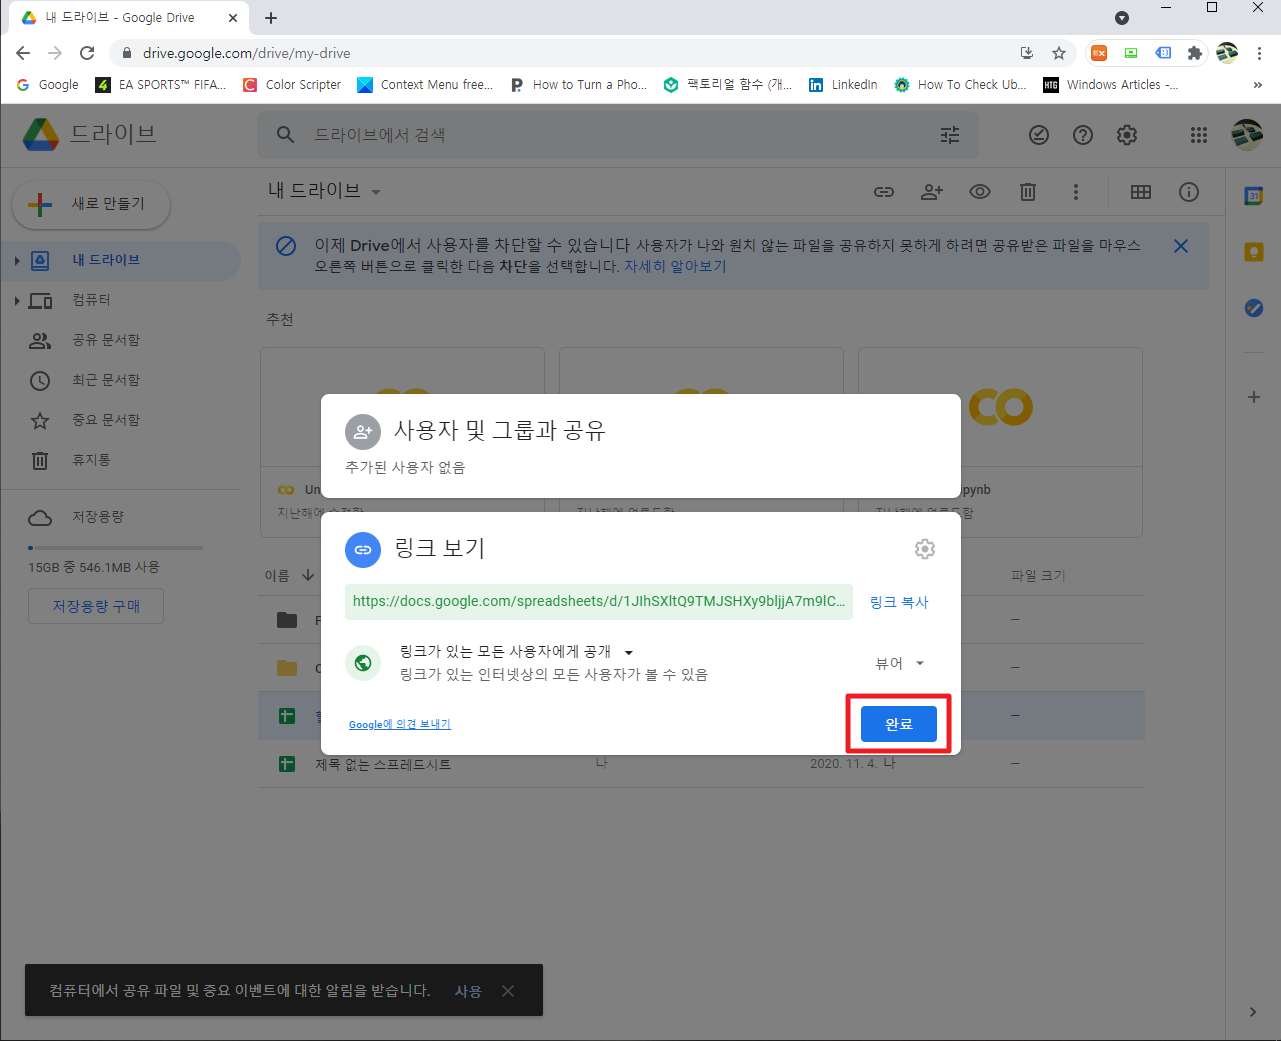Close the desktop notification toast

pos(508,991)
